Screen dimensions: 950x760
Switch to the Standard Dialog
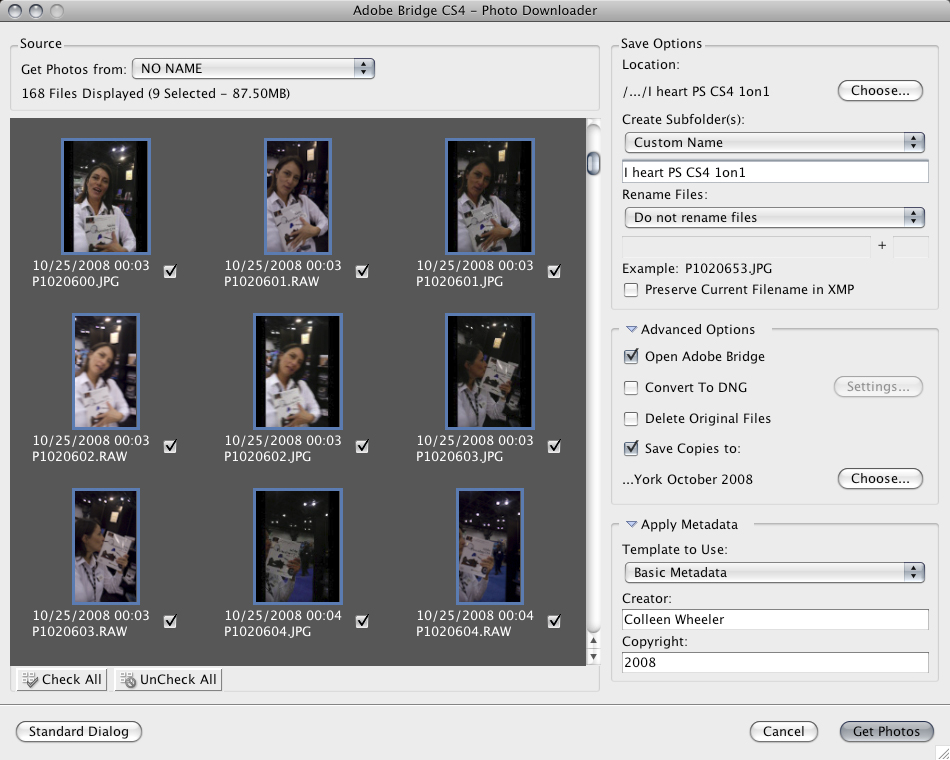click(x=79, y=732)
